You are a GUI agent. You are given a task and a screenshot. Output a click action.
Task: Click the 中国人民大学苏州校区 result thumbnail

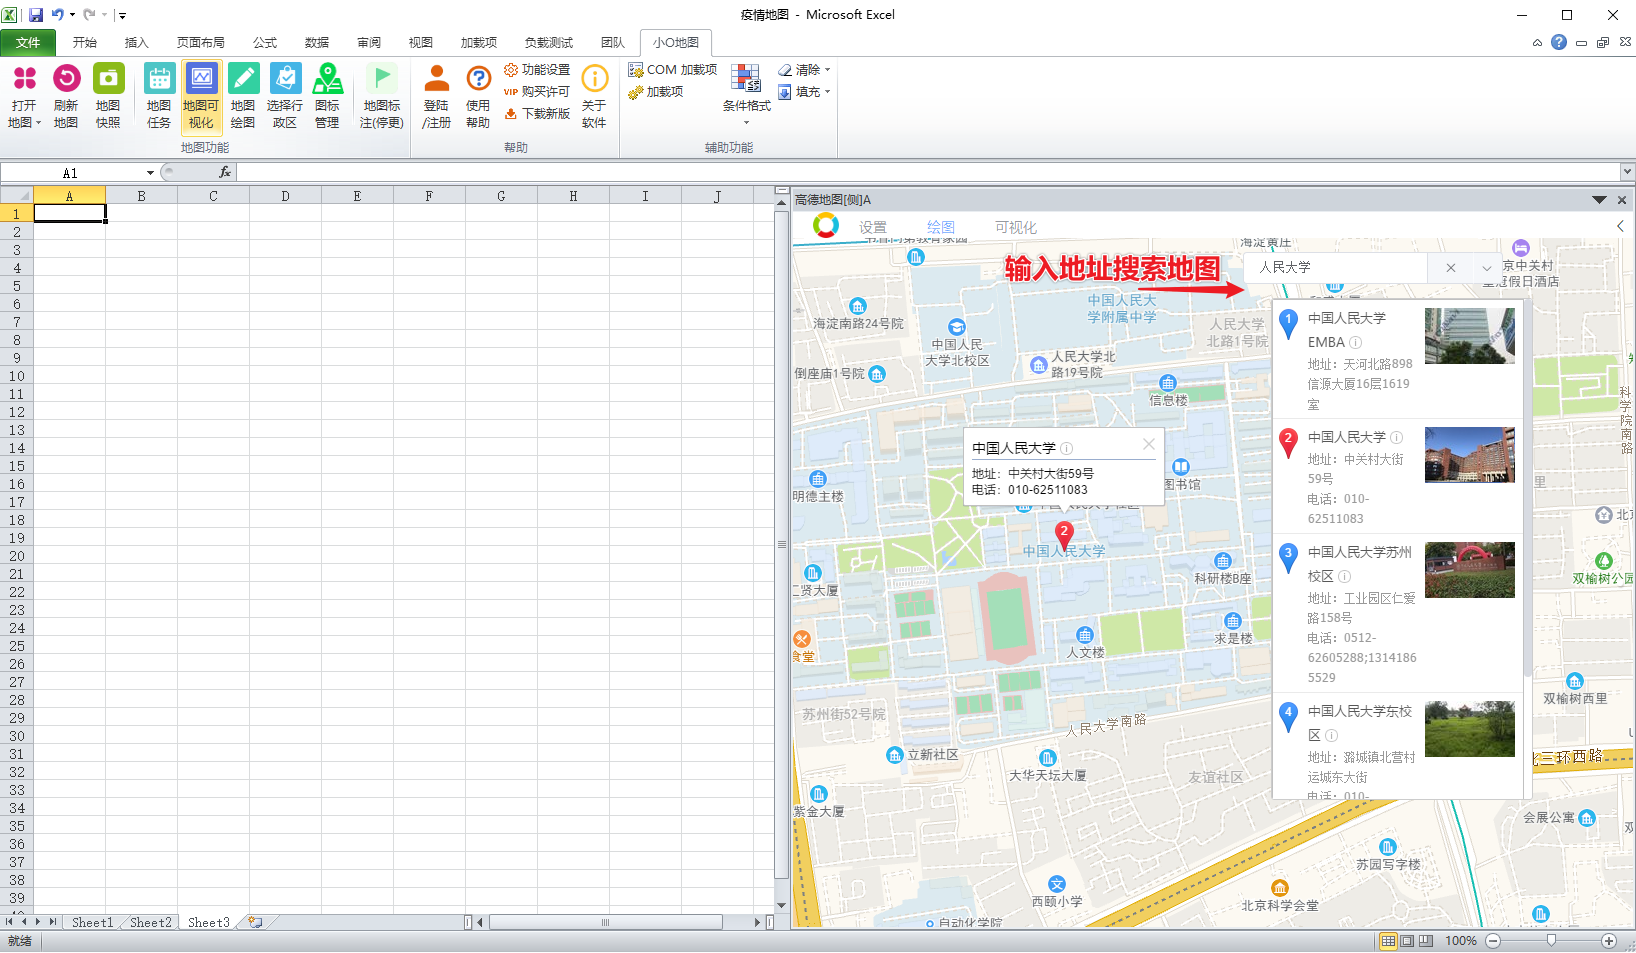tap(1470, 570)
